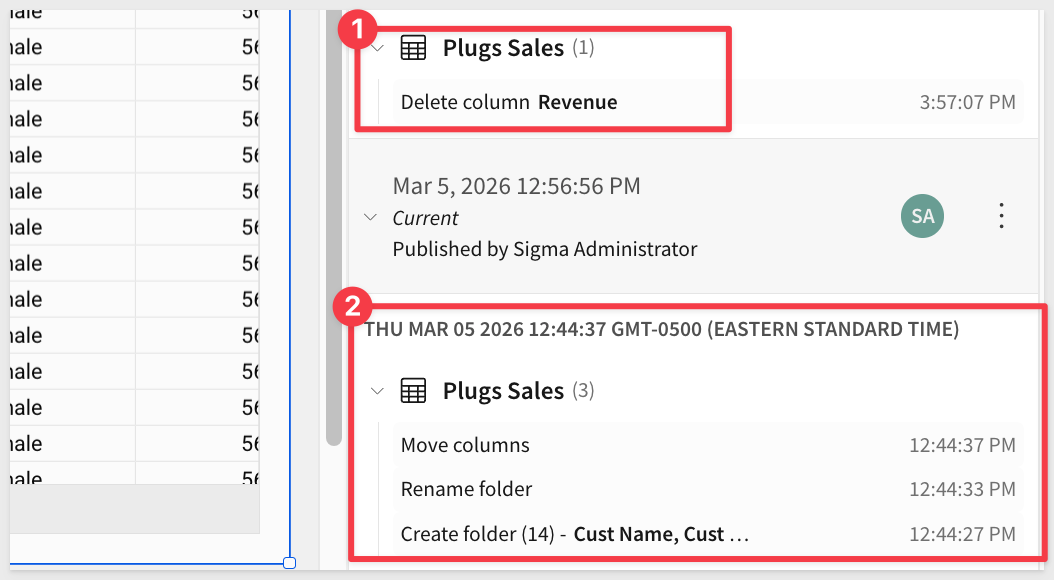Click the Thu Mar 05 2026 12:44:37 date header
The image size is (1054, 580).
(661, 329)
